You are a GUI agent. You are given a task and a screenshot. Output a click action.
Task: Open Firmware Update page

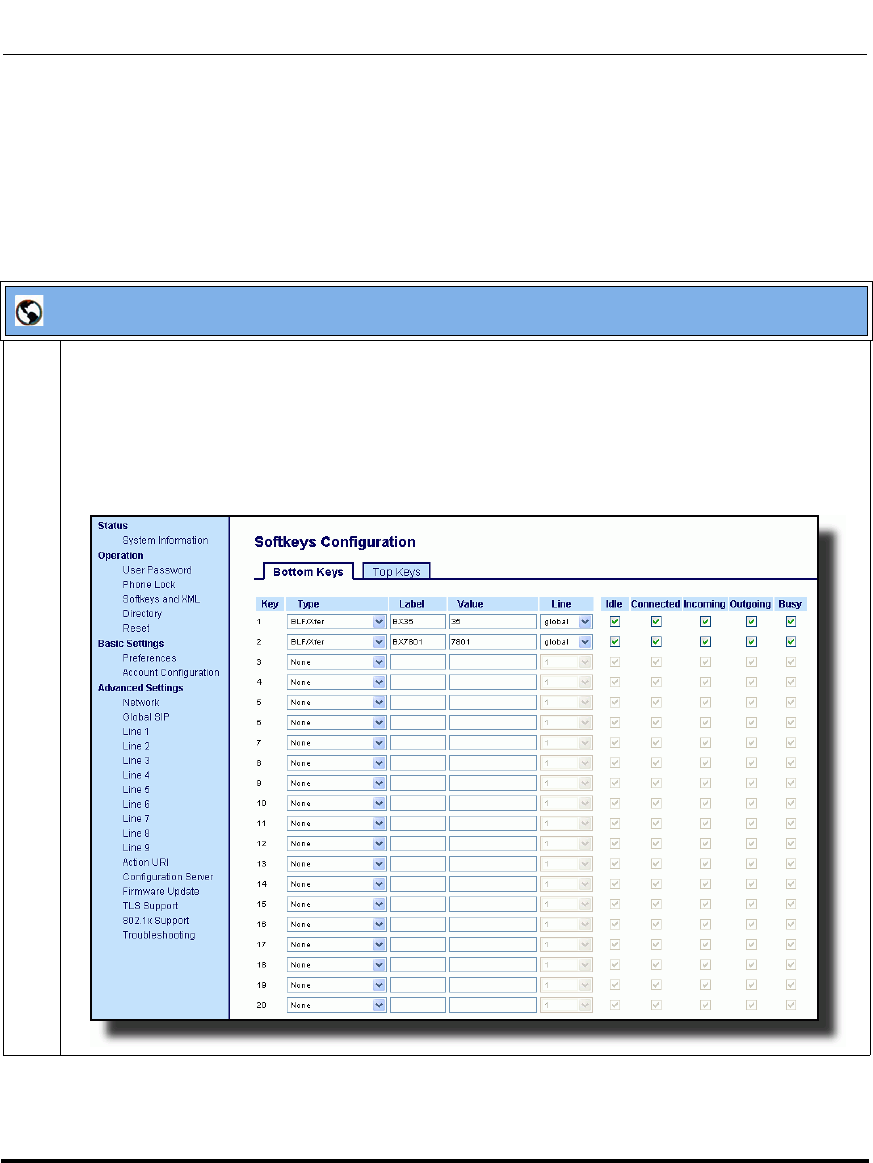click(x=161, y=892)
